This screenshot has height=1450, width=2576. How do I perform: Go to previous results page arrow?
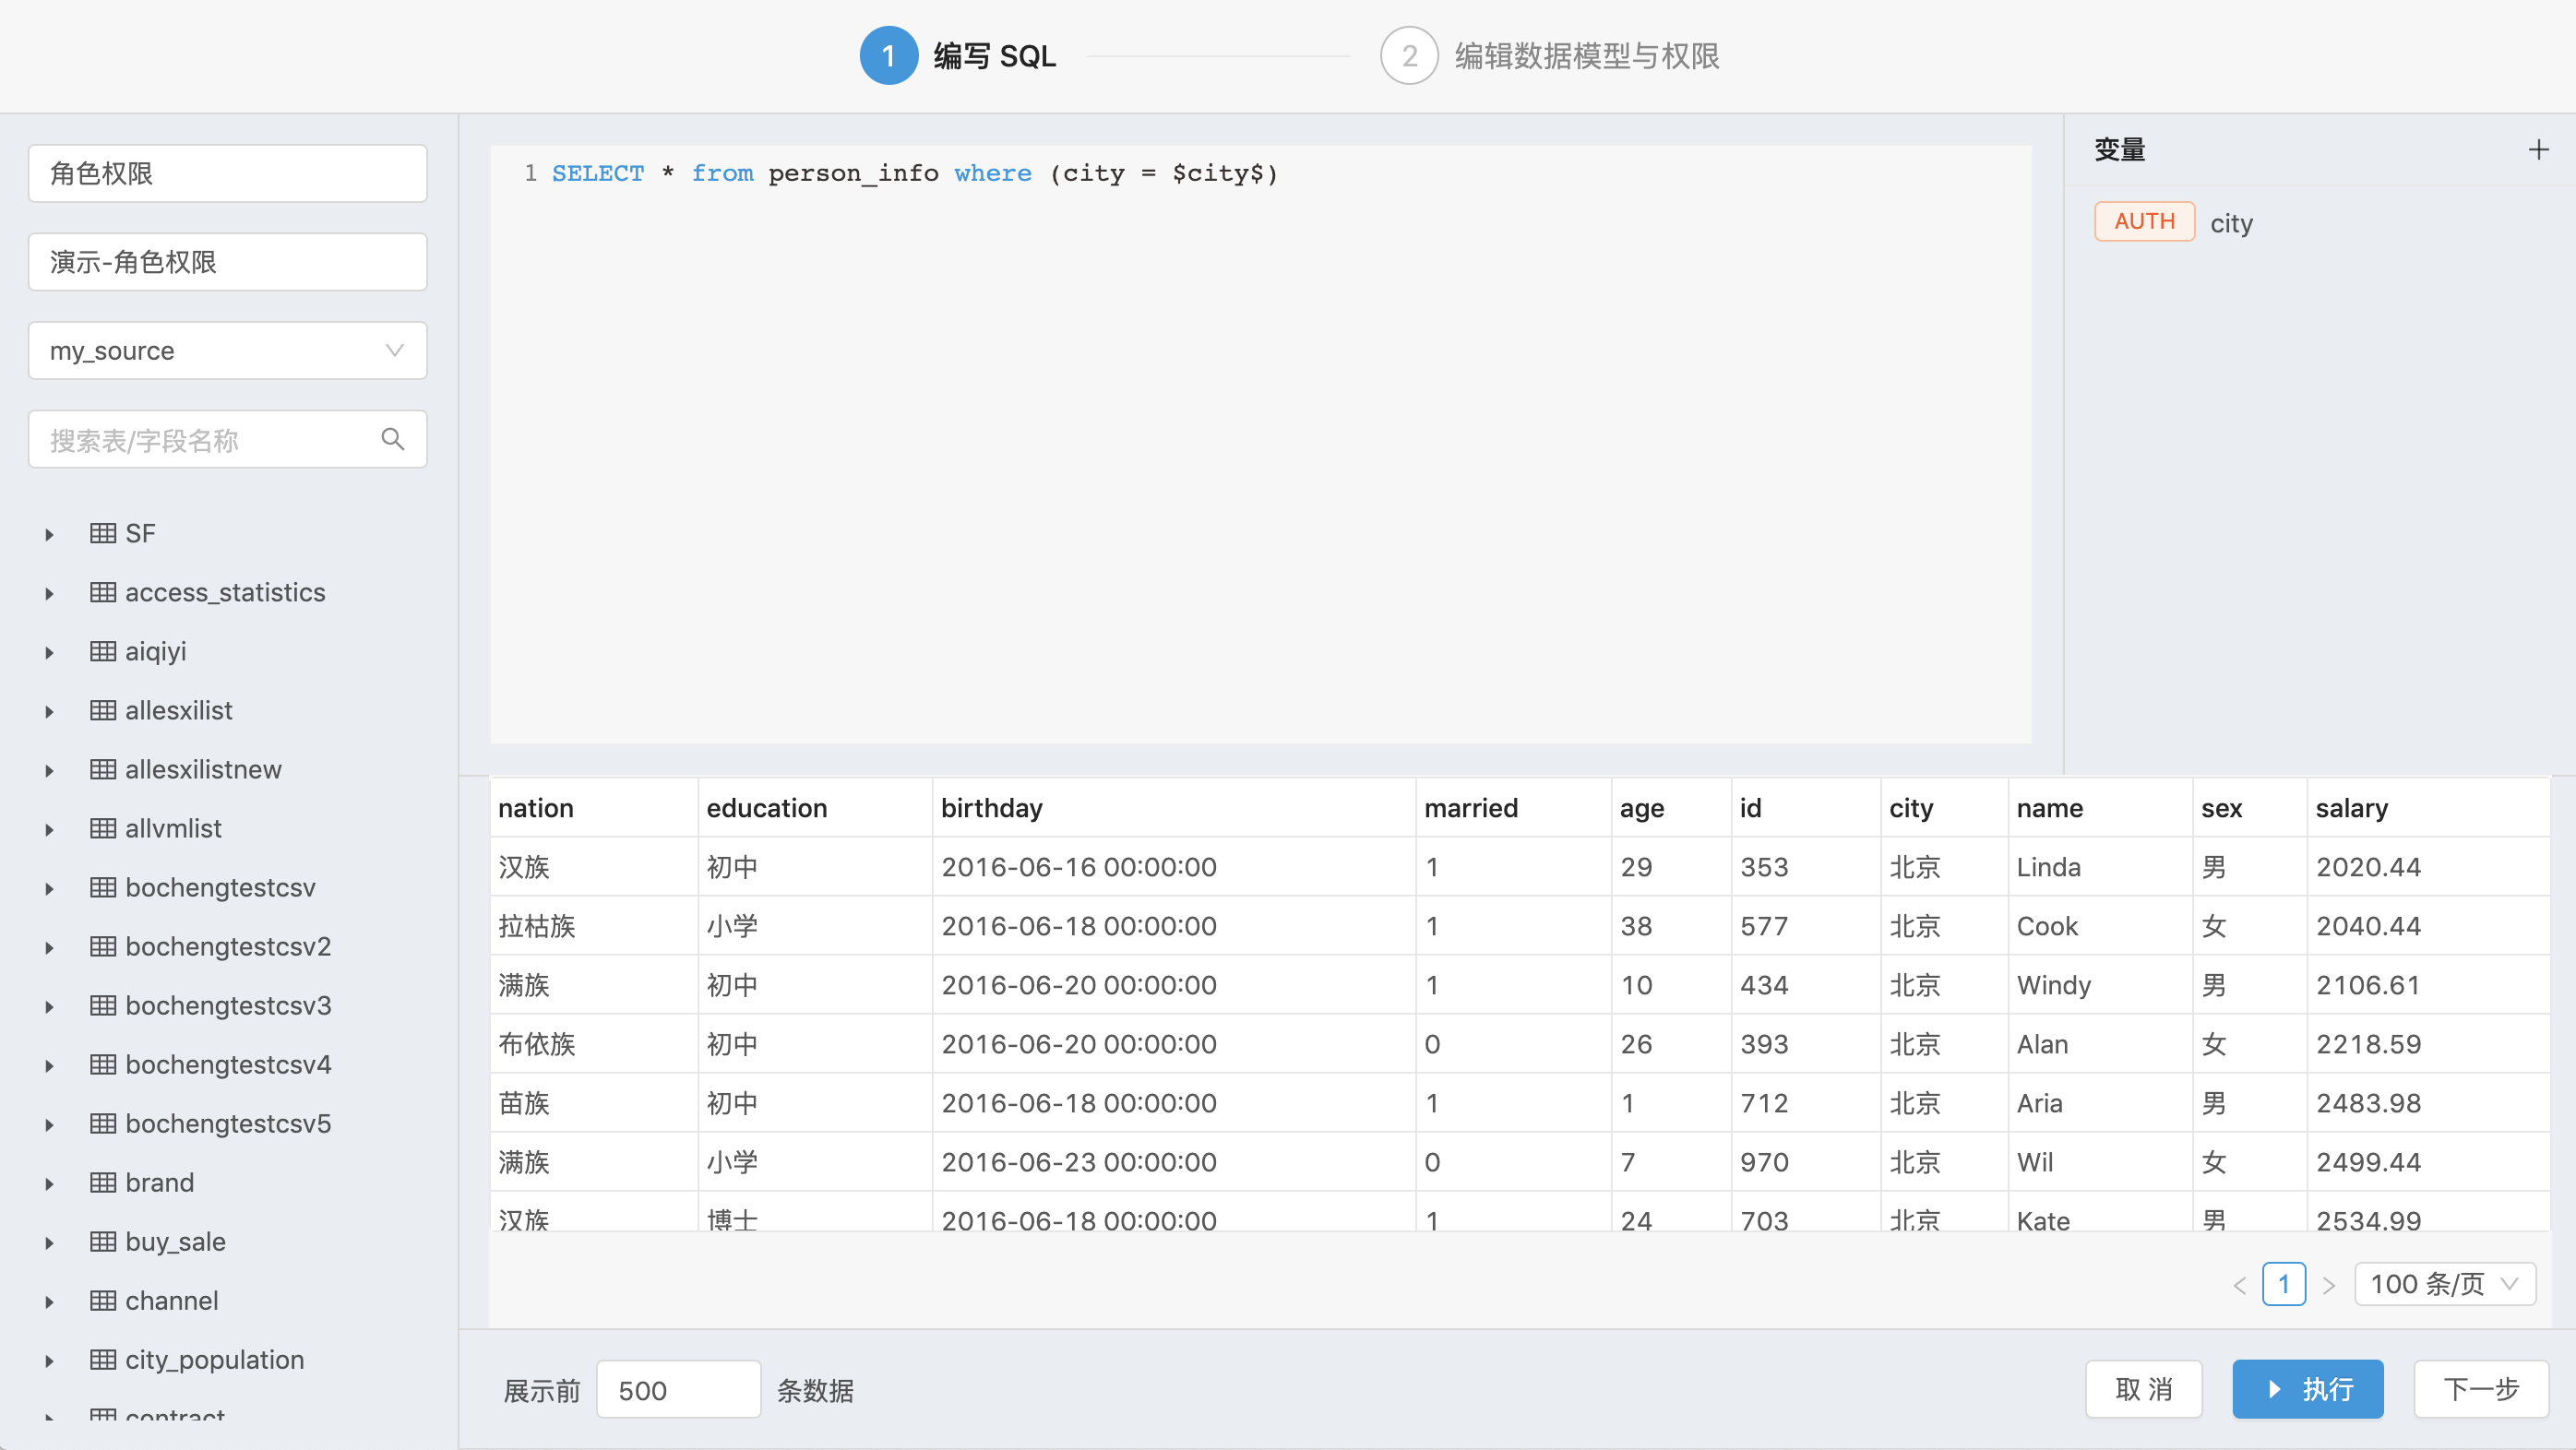tap(2240, 1285)
